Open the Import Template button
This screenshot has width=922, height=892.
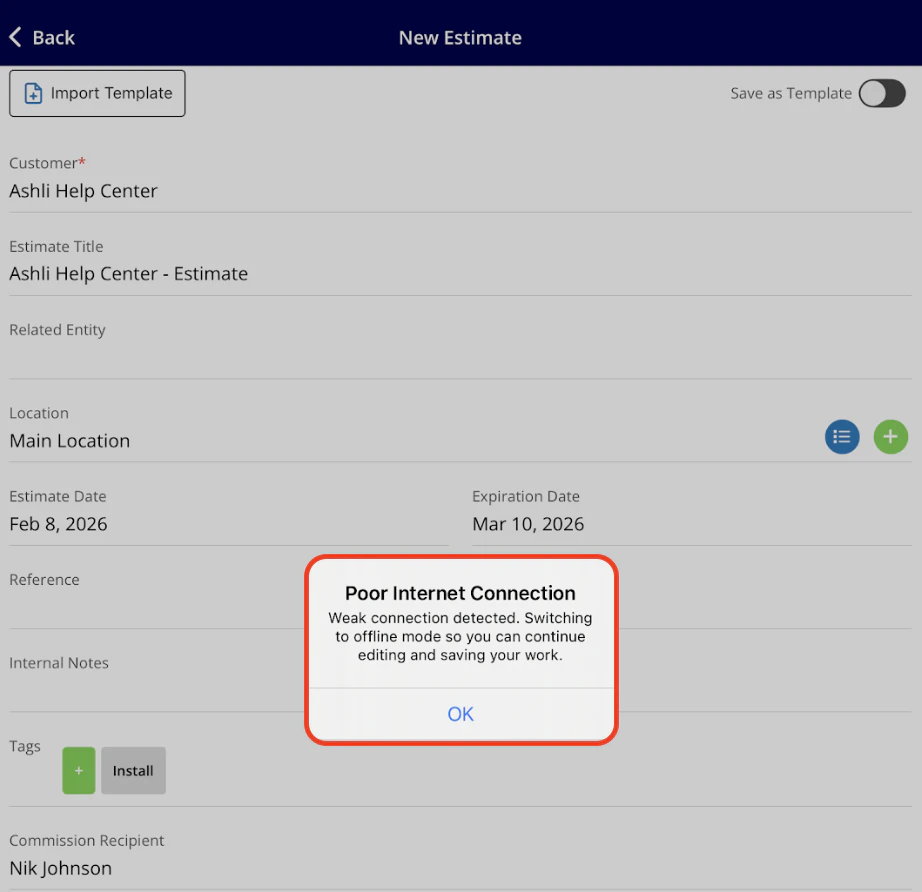point(97,93)
